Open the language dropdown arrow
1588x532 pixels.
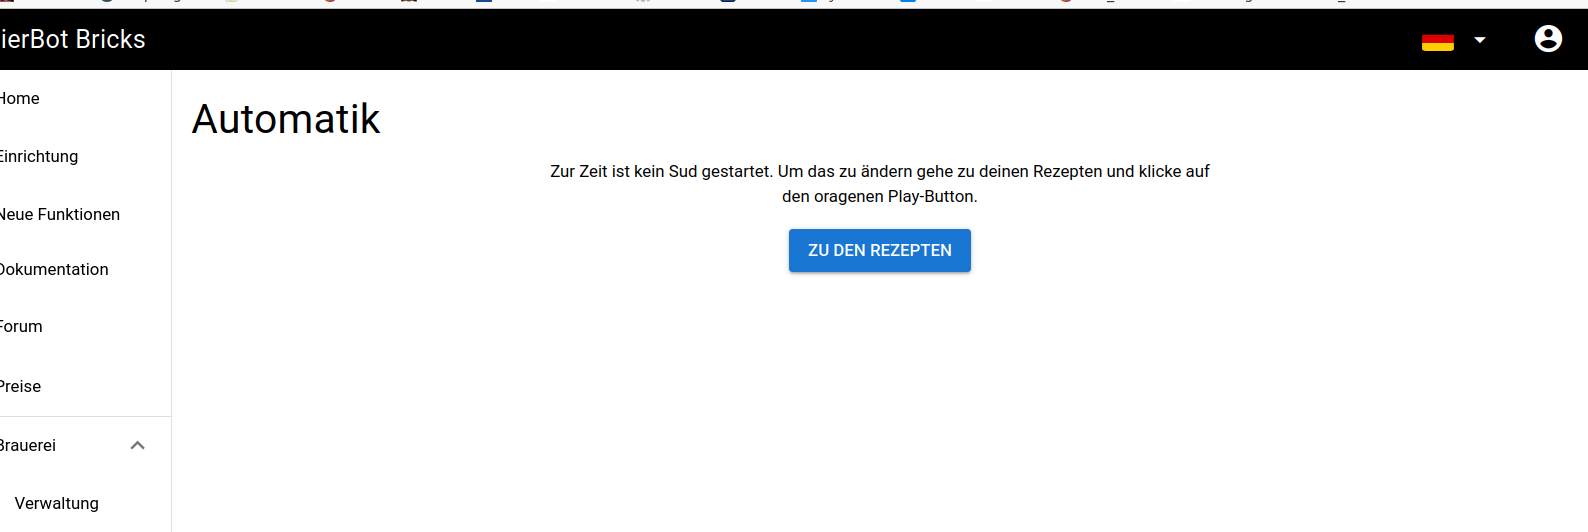click(x=1480, y=40)
